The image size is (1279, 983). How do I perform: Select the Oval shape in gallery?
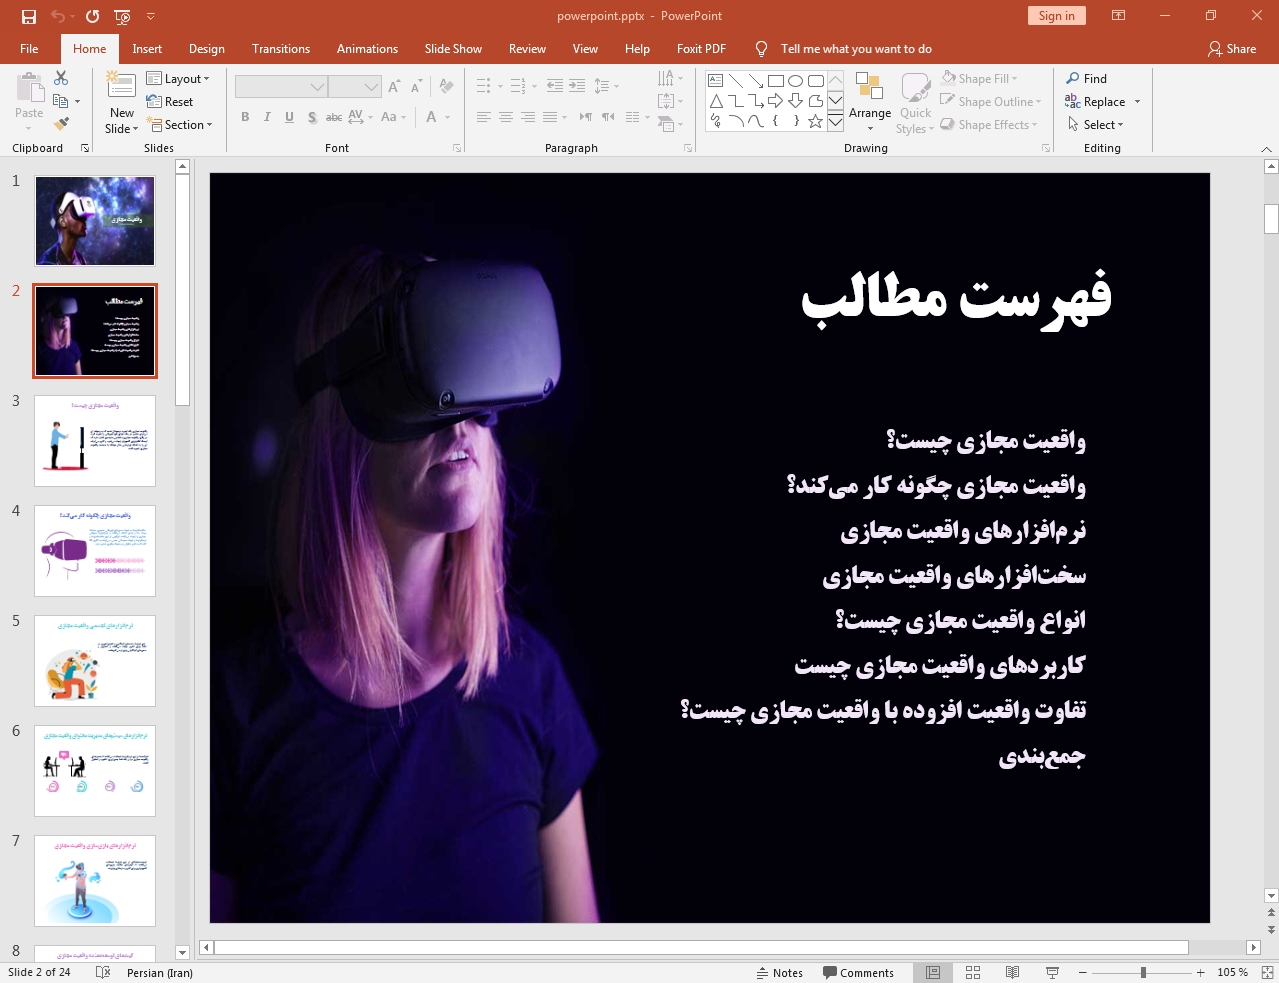pyautogui.click(x=796, y=81)
